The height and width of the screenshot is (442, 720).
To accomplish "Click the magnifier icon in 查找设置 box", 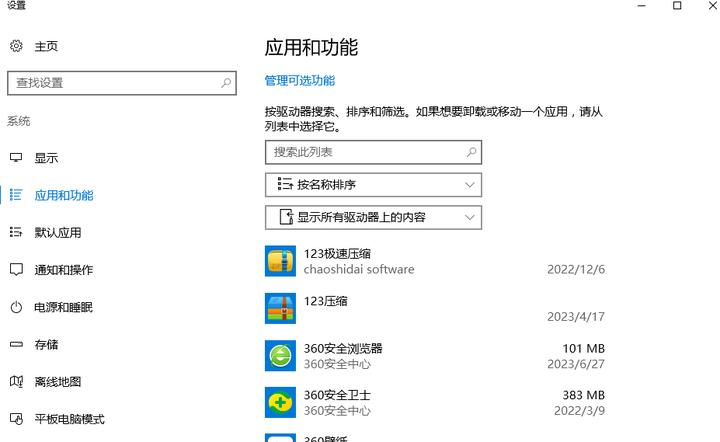I will pos(226,83).
